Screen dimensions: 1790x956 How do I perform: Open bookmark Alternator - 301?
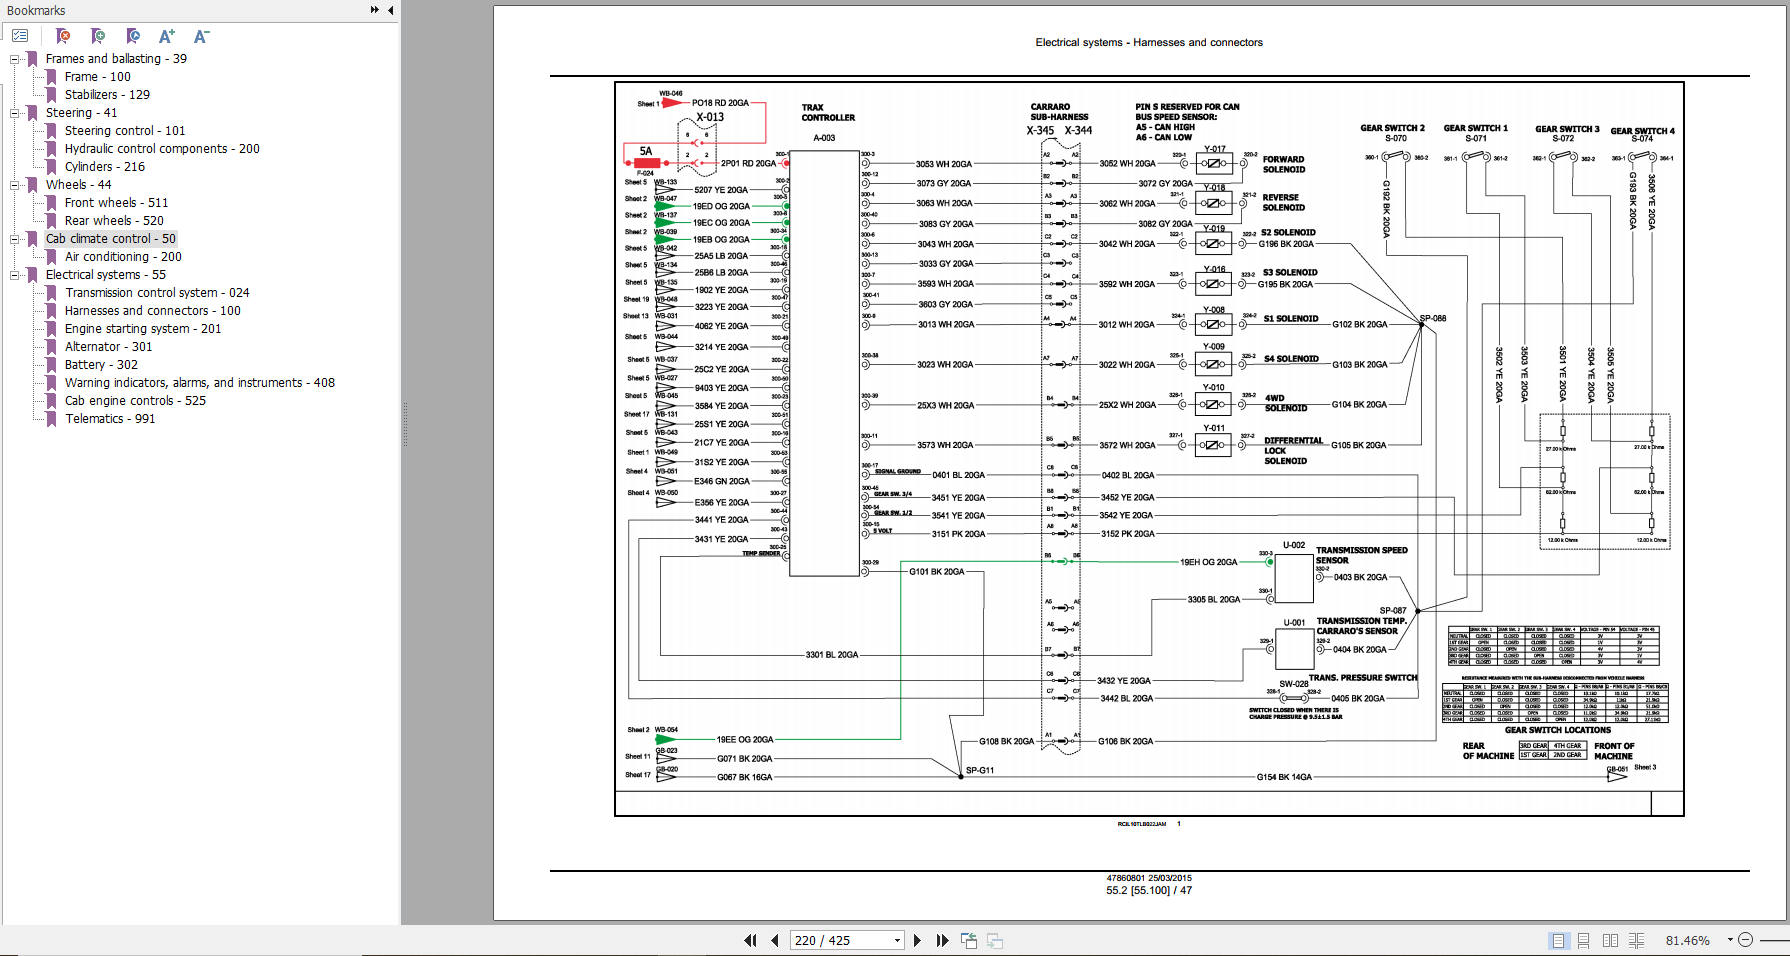[109, 347]
